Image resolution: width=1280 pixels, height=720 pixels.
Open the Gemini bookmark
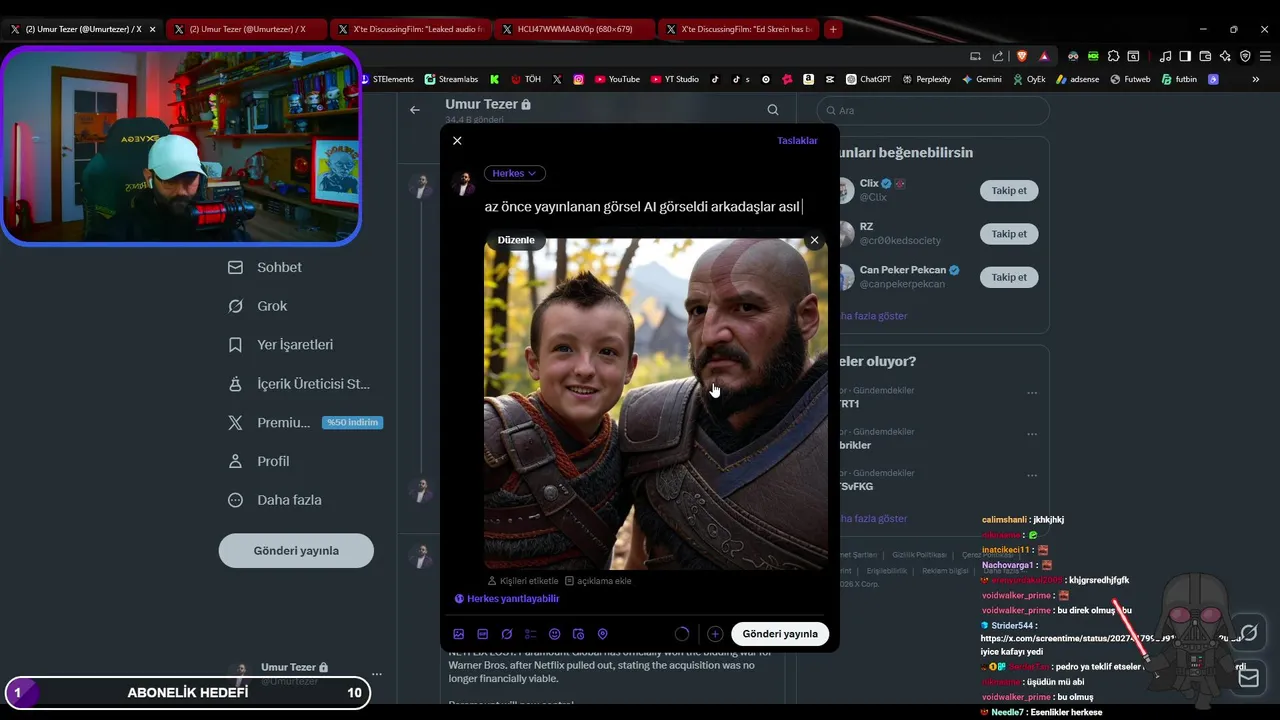(x=982, y=79)
